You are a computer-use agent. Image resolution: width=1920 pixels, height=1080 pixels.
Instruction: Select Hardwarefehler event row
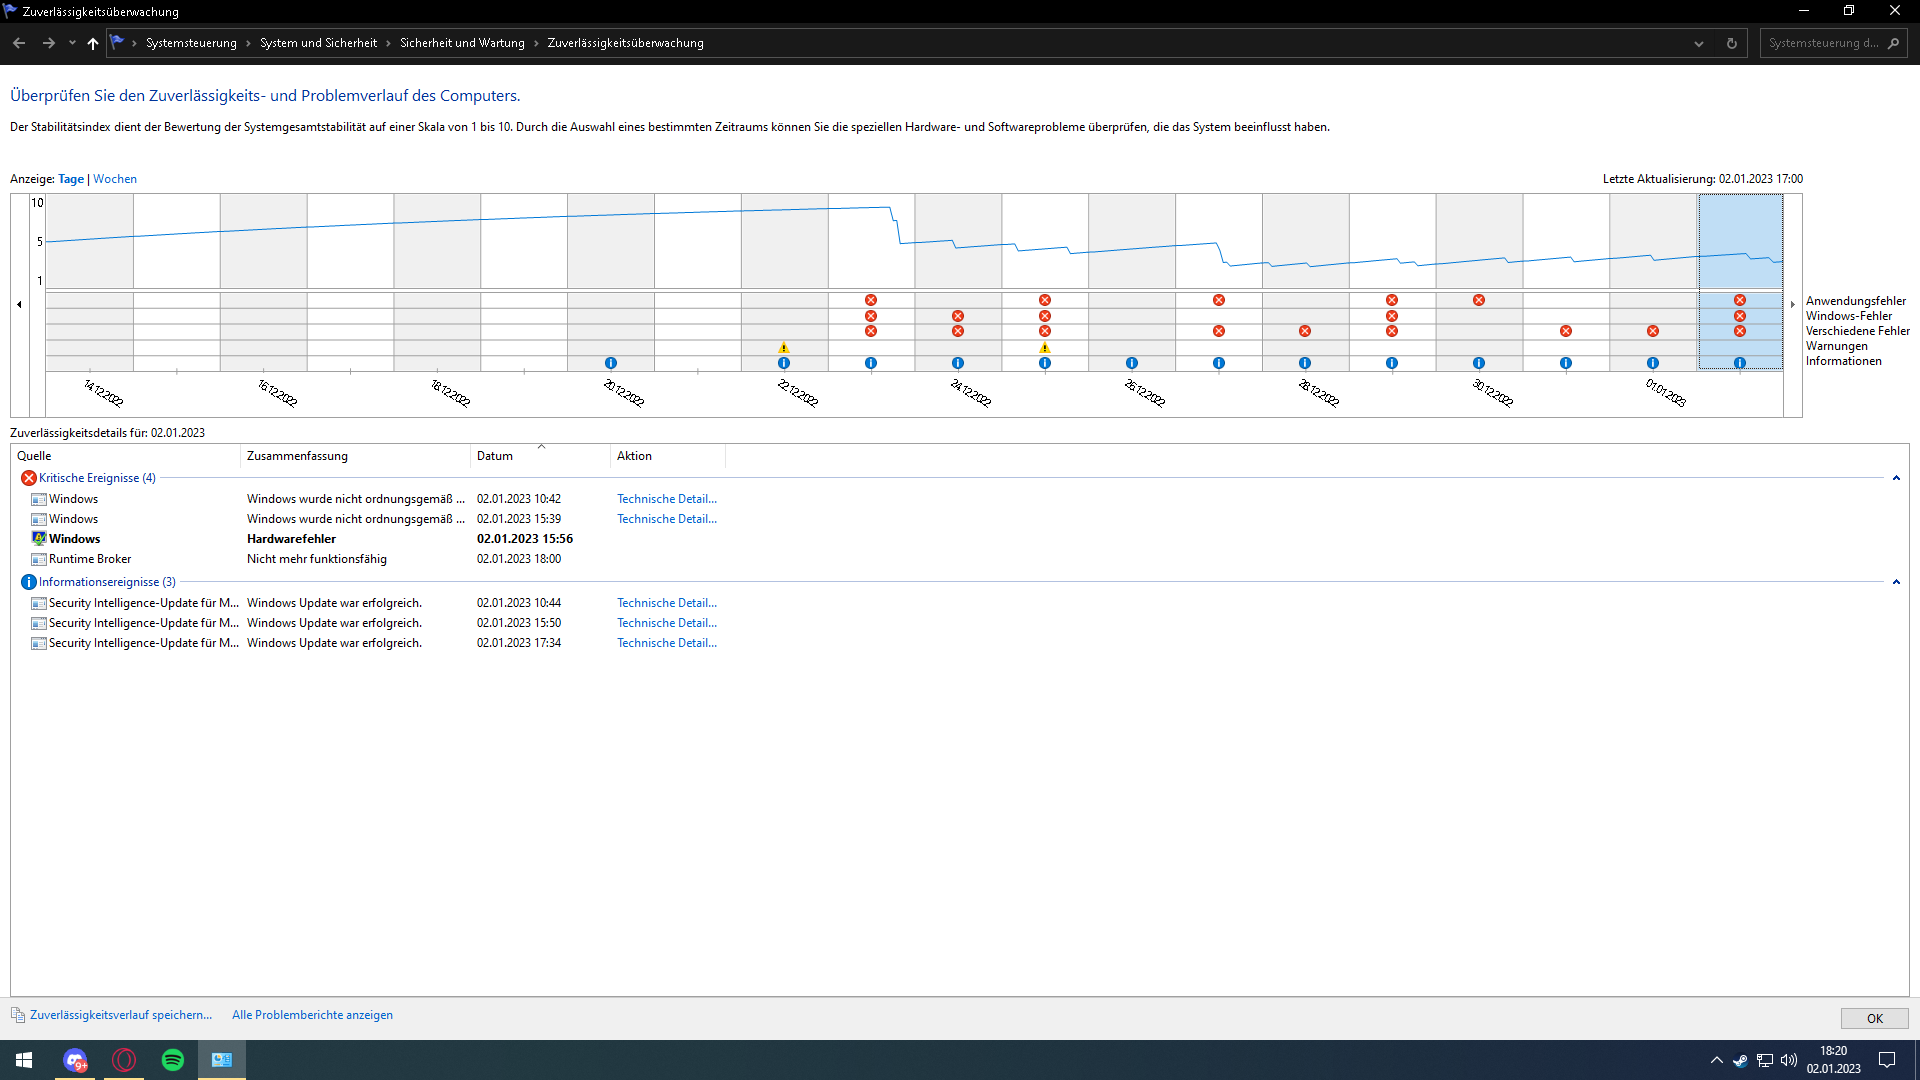click(x=291, y=539)
